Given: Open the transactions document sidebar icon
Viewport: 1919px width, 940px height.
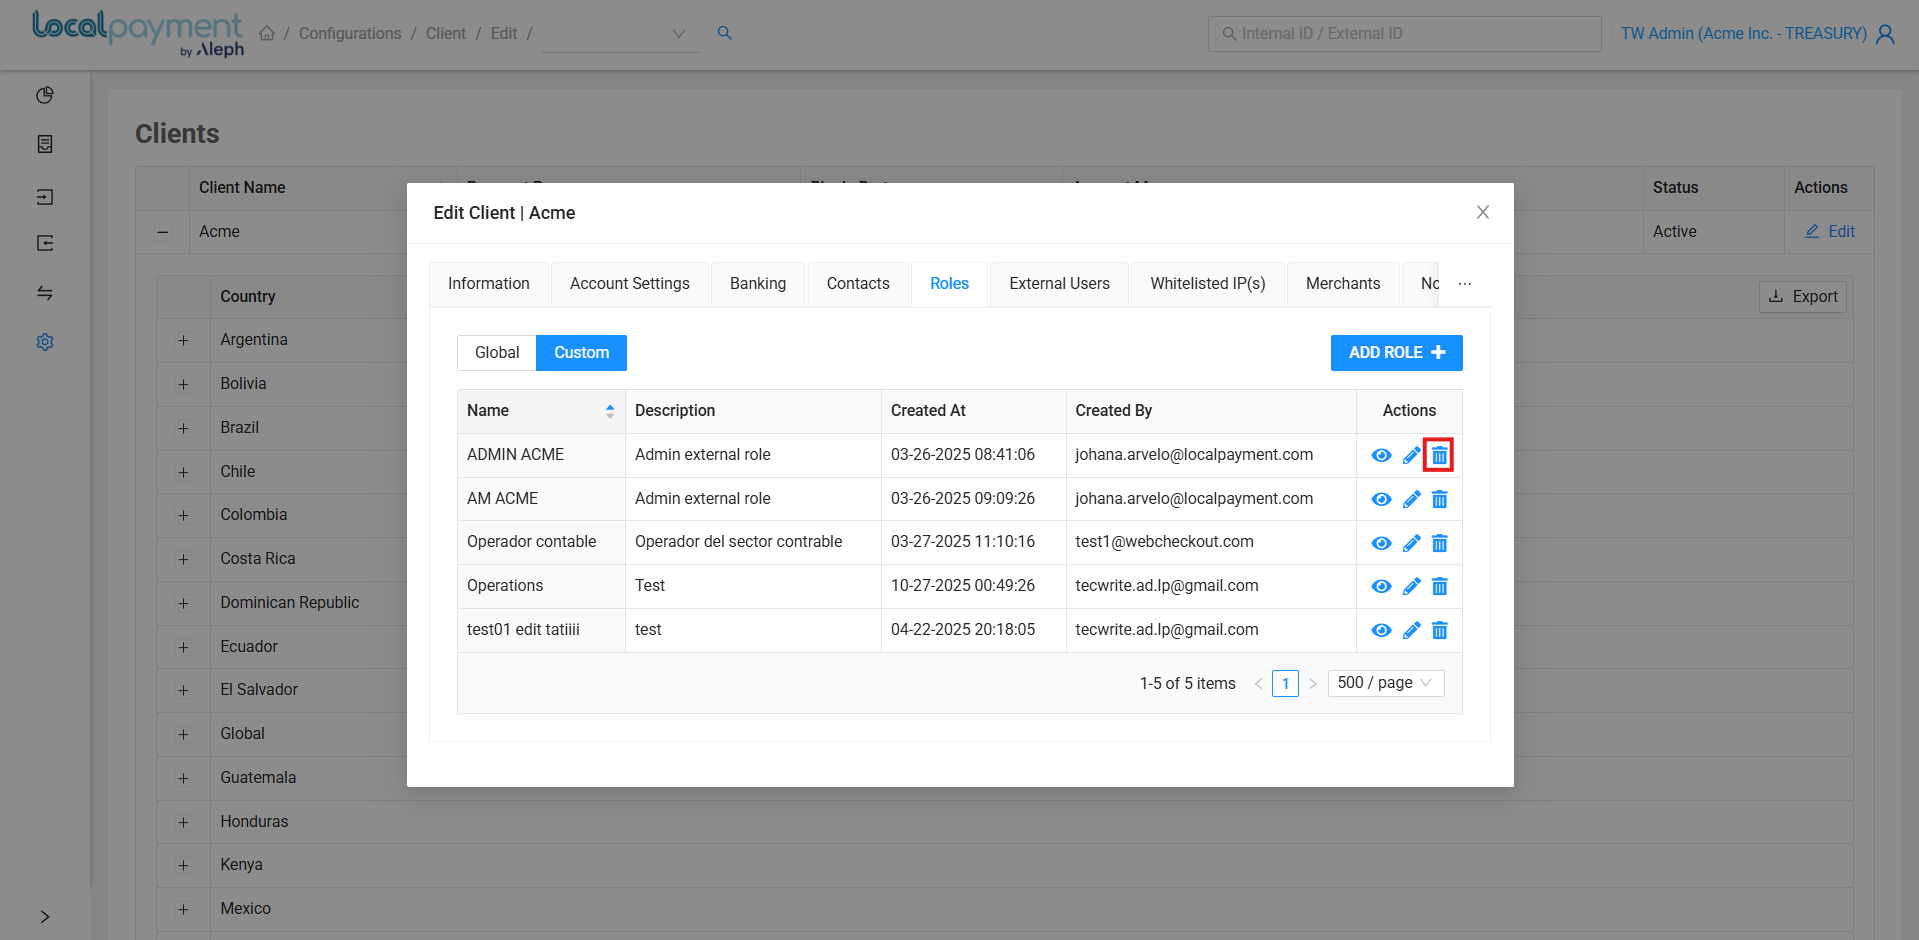Looking at the screenshot, I should click(45, 144).
